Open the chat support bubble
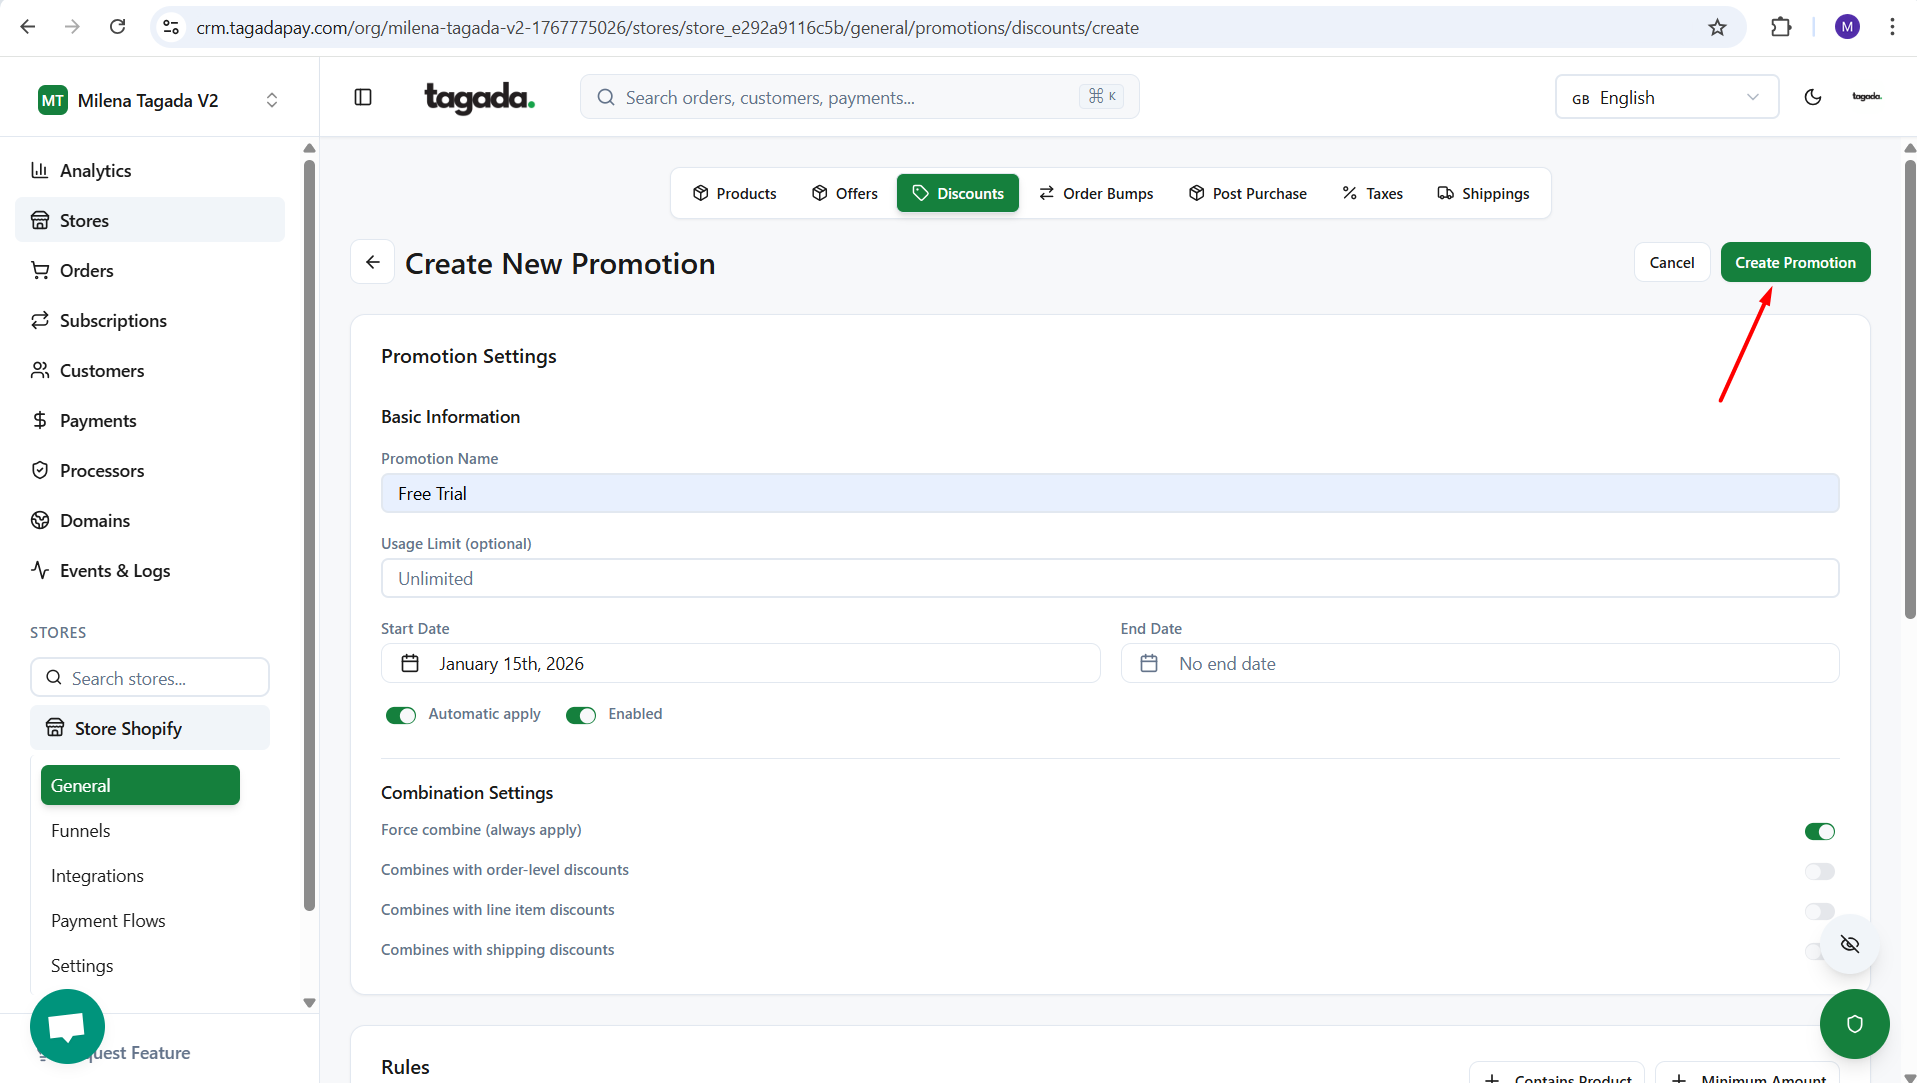This screenshot has width=1917, height=1083. coord(67,1025)
